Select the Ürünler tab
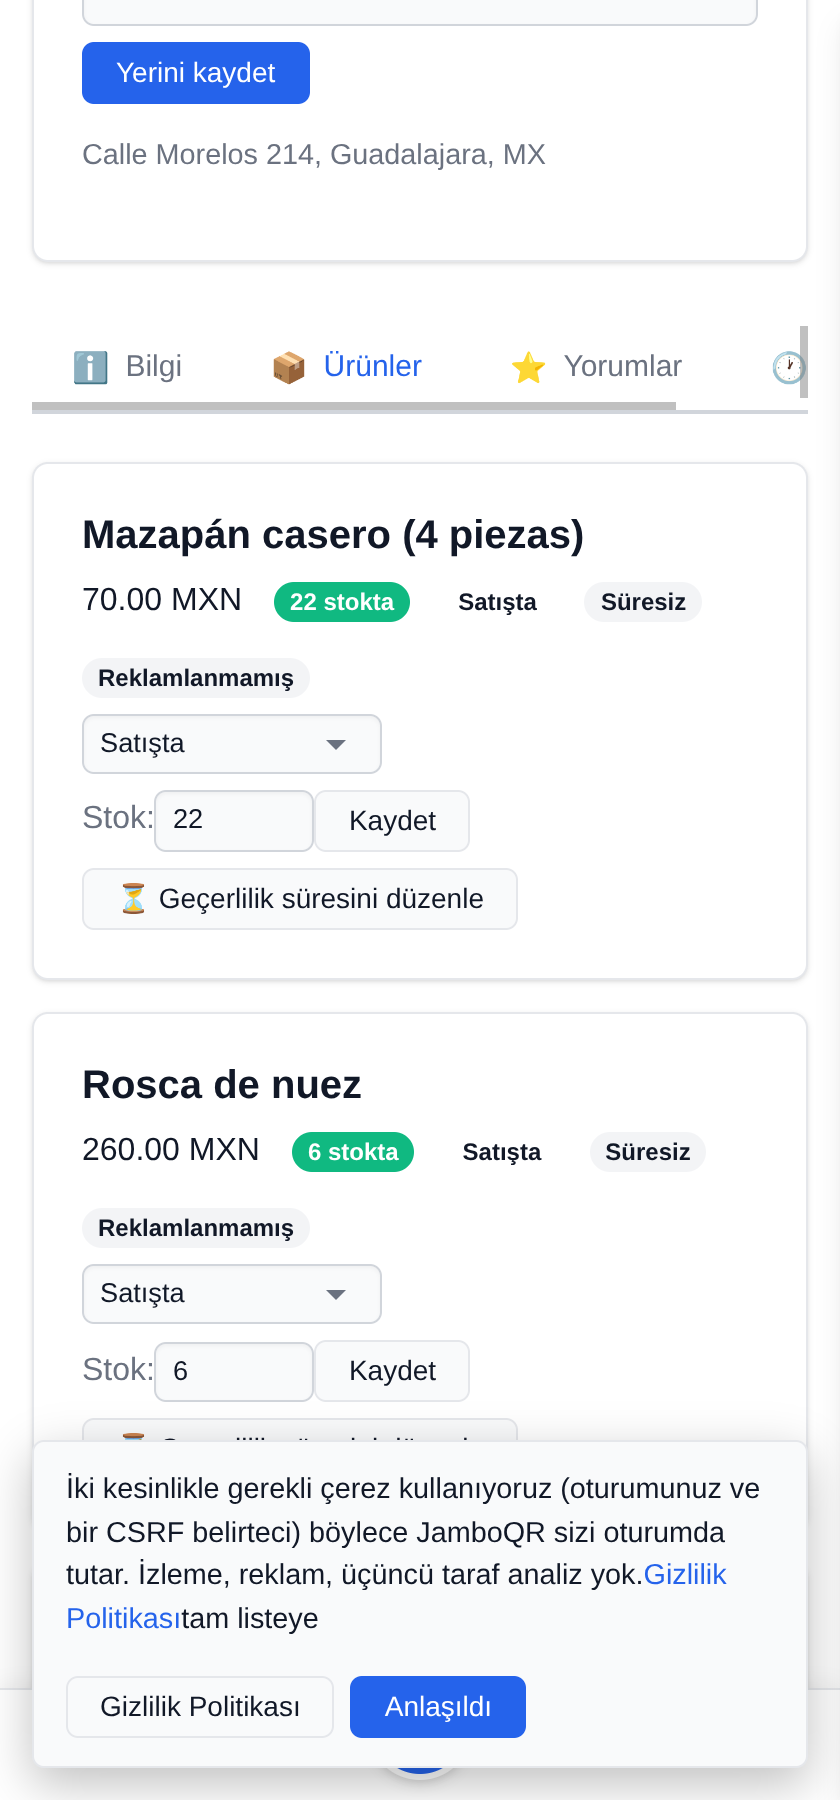840x1800 pixels. [x=347, y=366]
